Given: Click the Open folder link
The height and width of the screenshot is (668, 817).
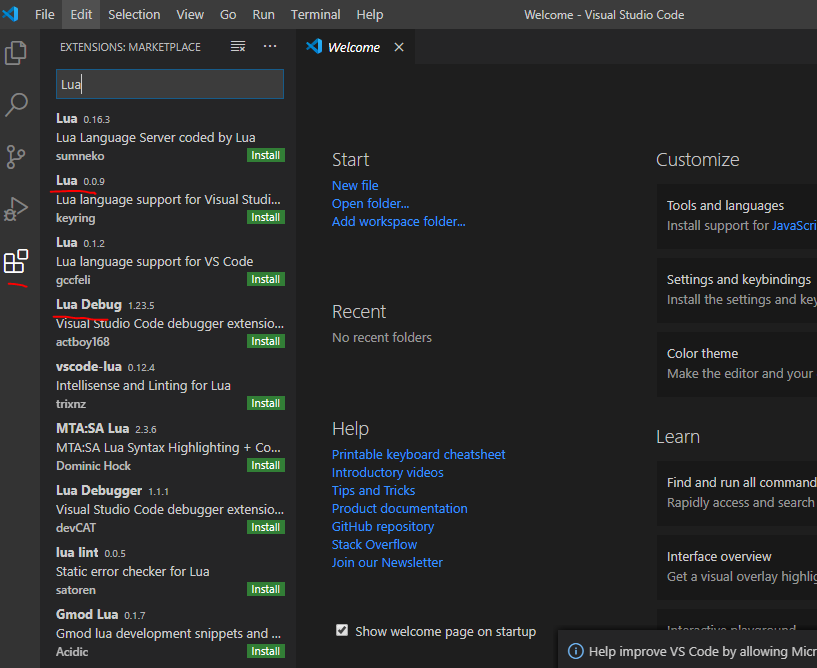Looking at the screenshot, I should (370, 204).
